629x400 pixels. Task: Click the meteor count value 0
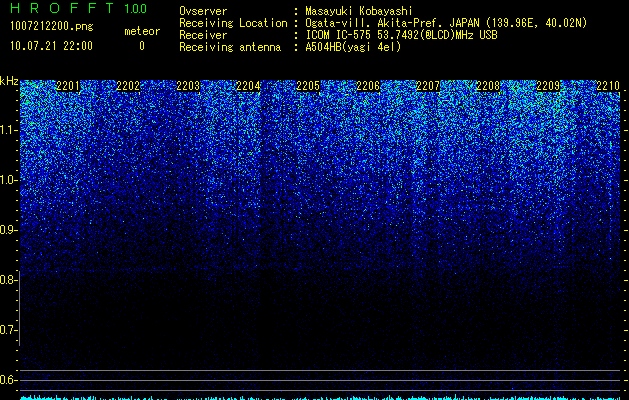pyautogui.click(x=142, y=46)
